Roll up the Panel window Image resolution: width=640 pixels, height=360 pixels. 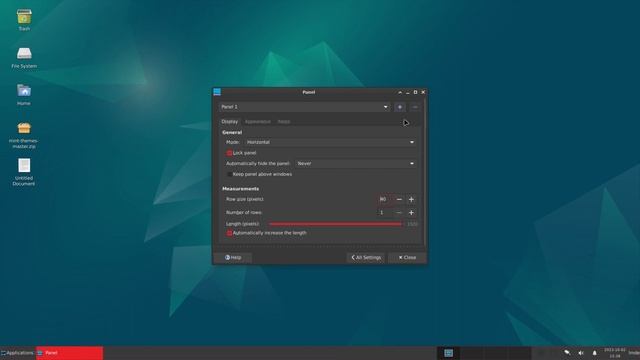coord(400,92)
